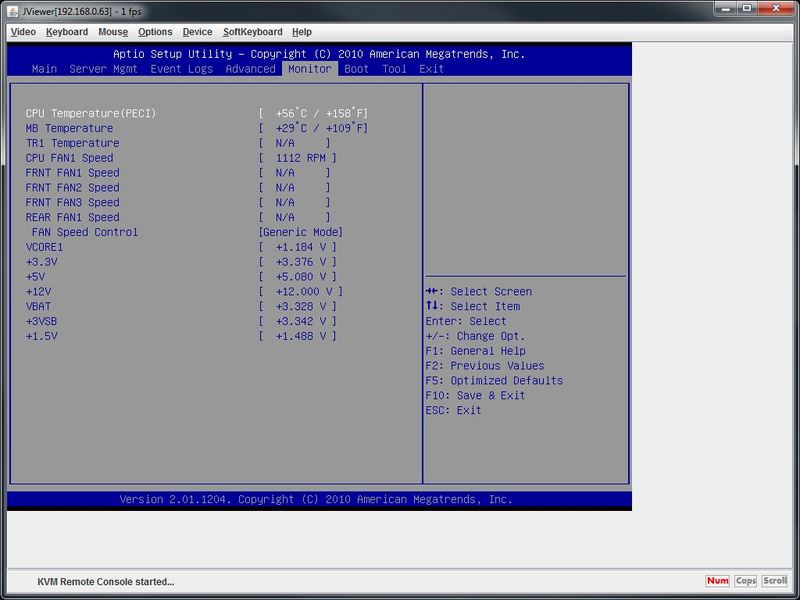This screenshot has width=800, height=600.
Task: Select the Generic Mode fan speed option
Action: pyautogui.click(x=300, y=232)
